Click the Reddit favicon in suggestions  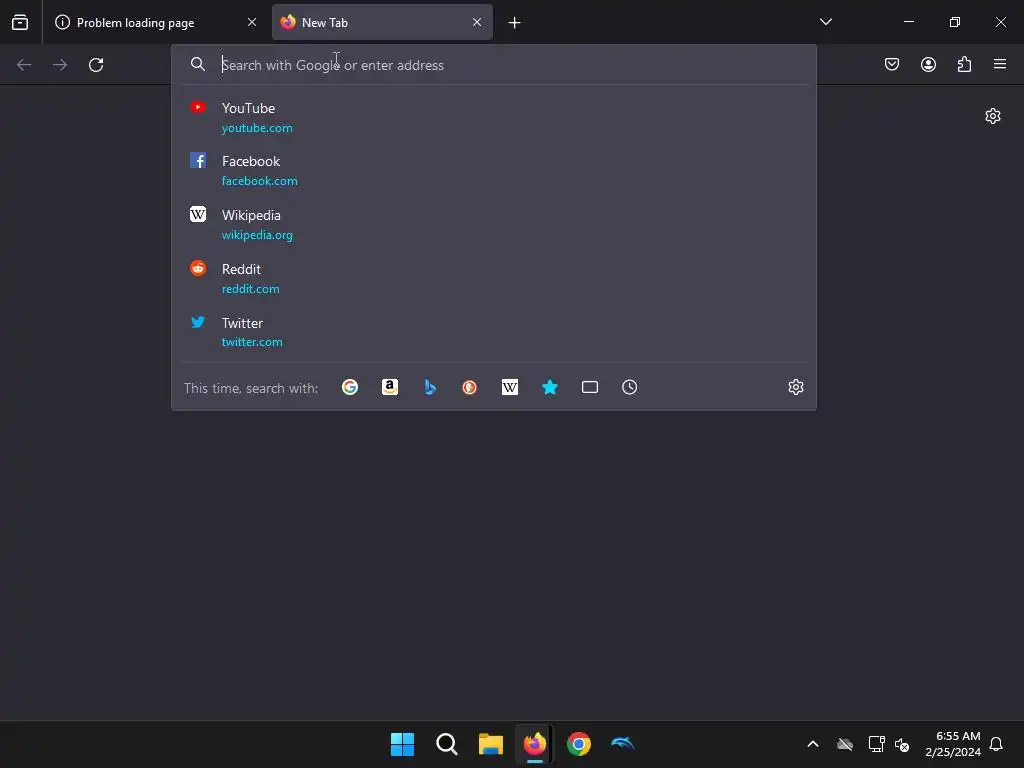tap(198, 268)
